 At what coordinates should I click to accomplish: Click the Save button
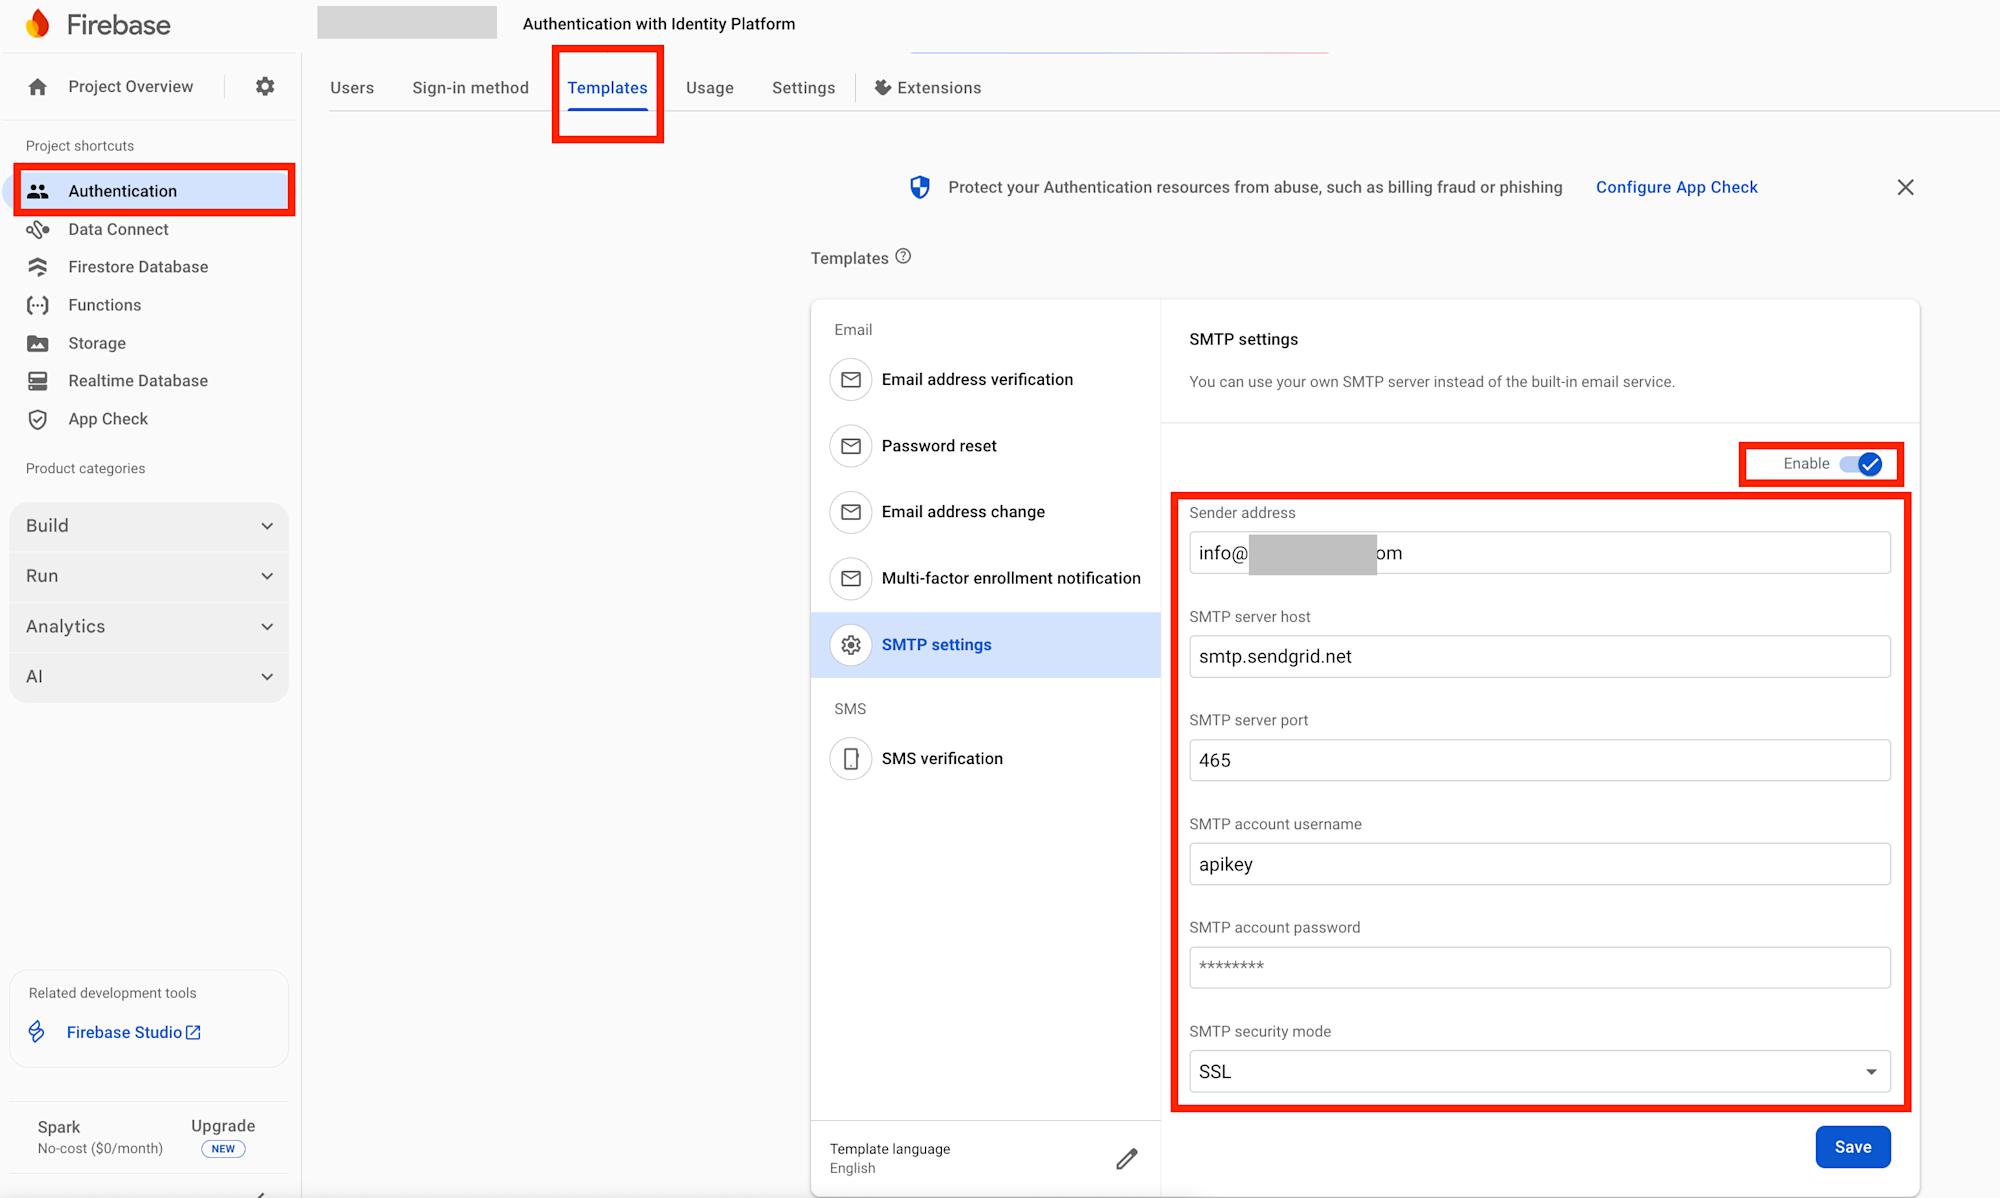click(1852, 1147)
